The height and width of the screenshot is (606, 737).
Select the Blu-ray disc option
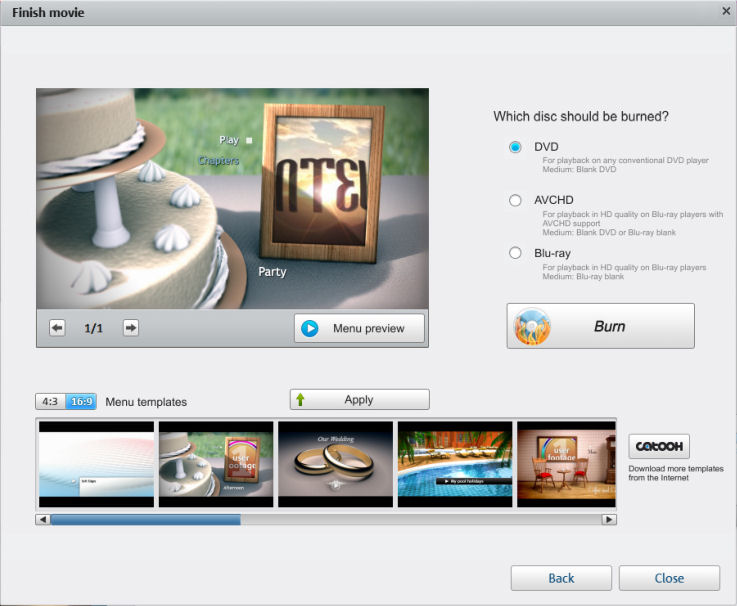[x=515, y=253]
